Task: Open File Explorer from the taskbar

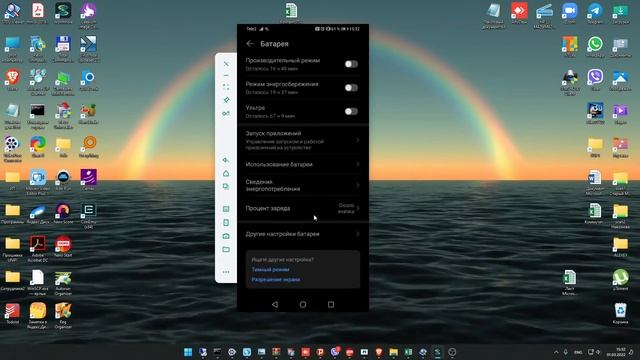Action: click(x=393, y=352)
